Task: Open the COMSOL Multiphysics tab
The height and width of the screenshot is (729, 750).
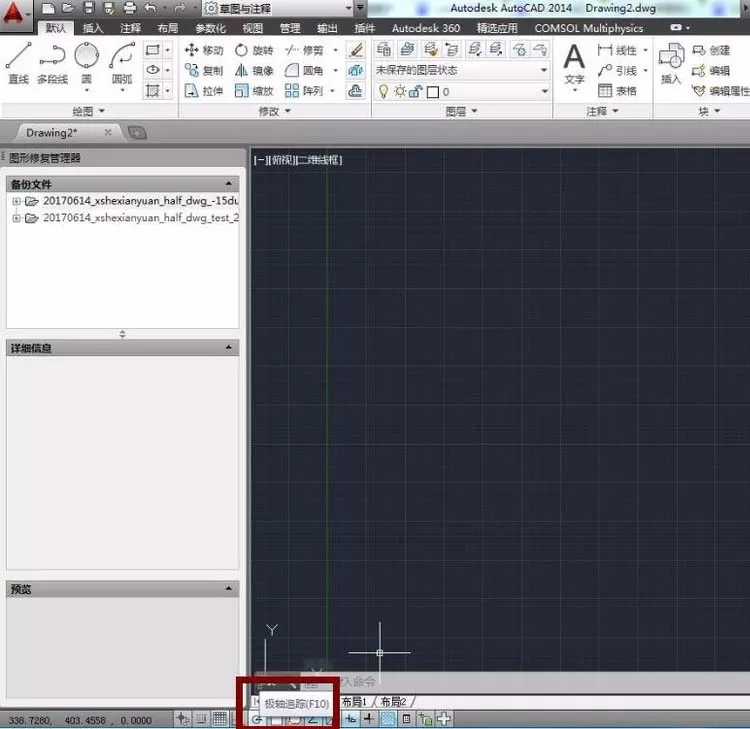Action: coord(589,28)
